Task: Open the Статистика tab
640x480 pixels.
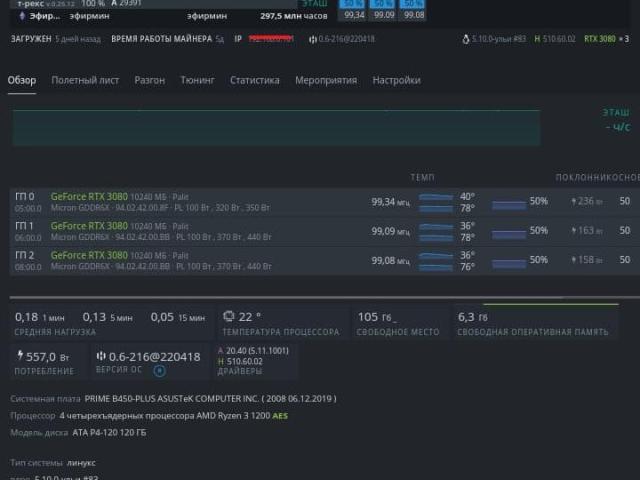Action: point(254,80)
